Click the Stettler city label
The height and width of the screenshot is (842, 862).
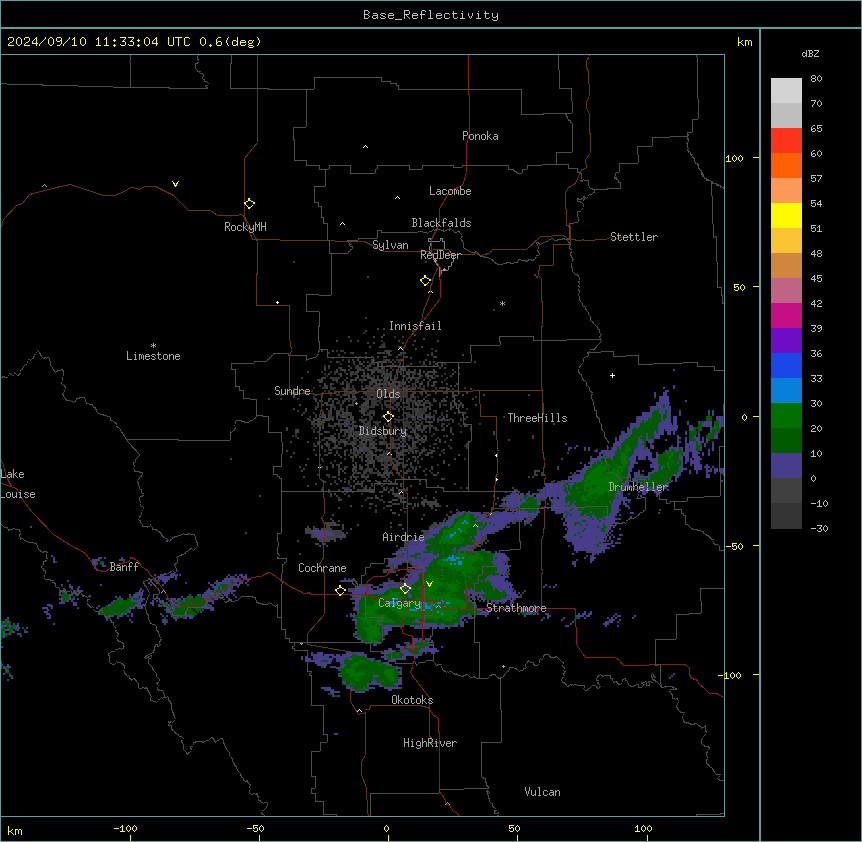click(x=634, y=237)
